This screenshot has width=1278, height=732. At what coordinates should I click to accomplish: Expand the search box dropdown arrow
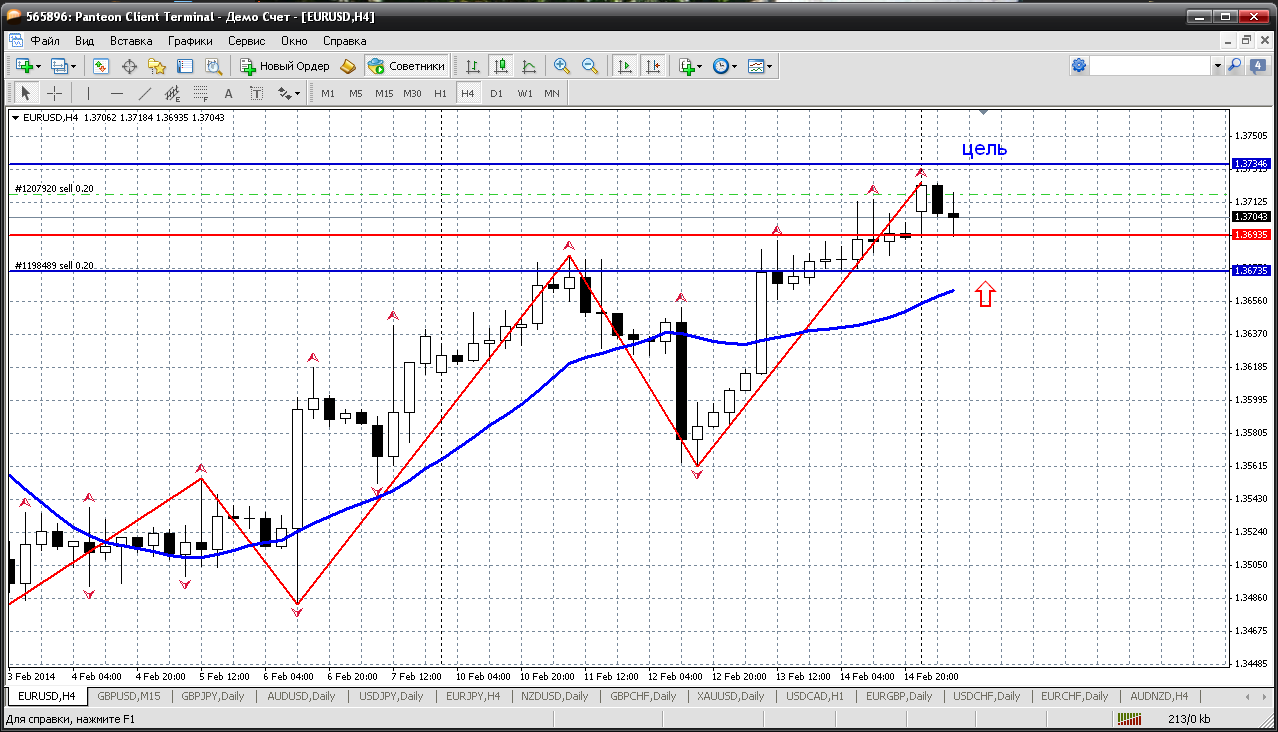click(1217, 65)
